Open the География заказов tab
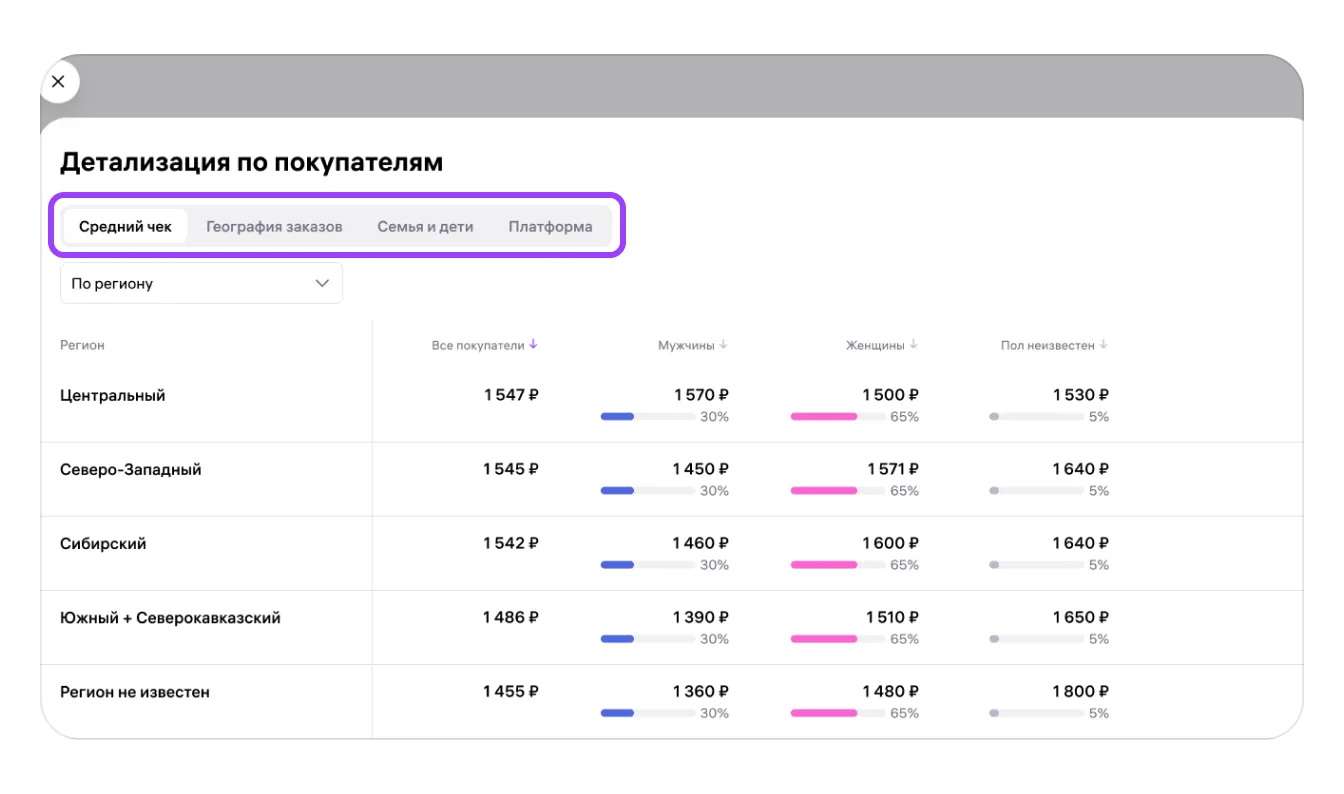Screen dimensions: 1344x794 click(x=274, y=227)
